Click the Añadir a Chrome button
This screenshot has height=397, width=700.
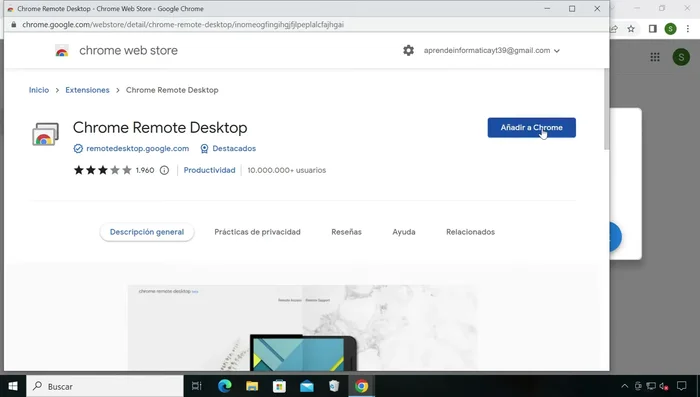[x=531, y=128]
